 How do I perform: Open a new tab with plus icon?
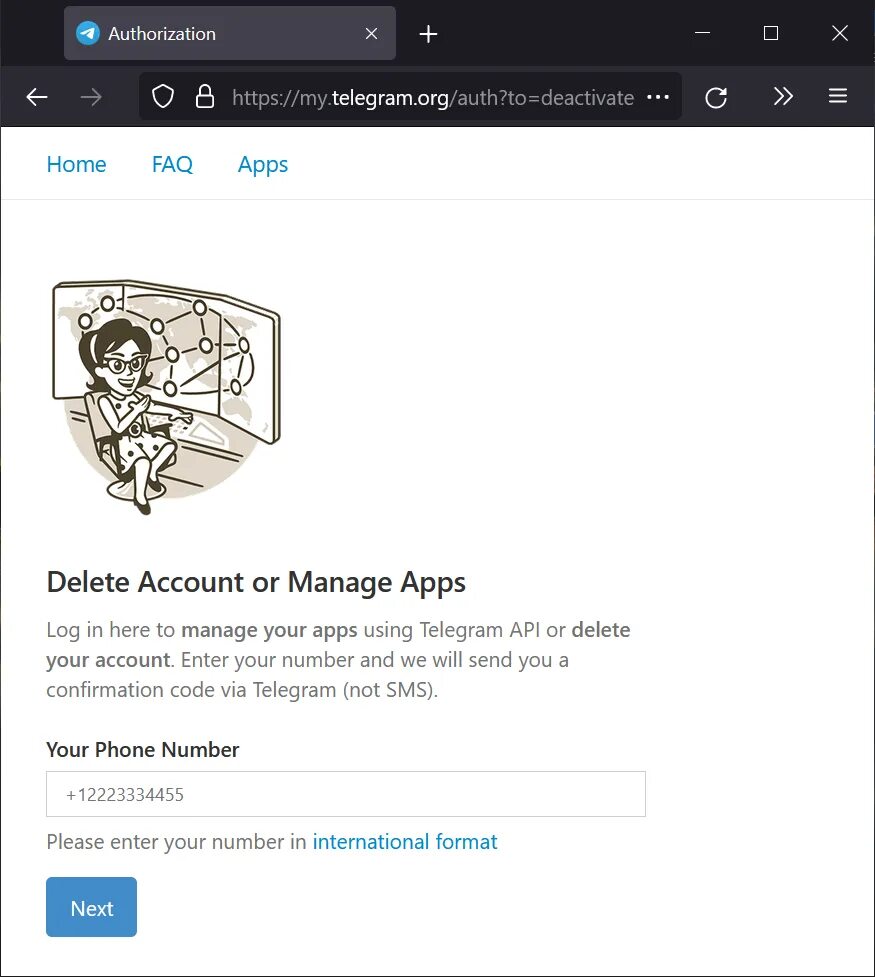click(x=428, y=34)
